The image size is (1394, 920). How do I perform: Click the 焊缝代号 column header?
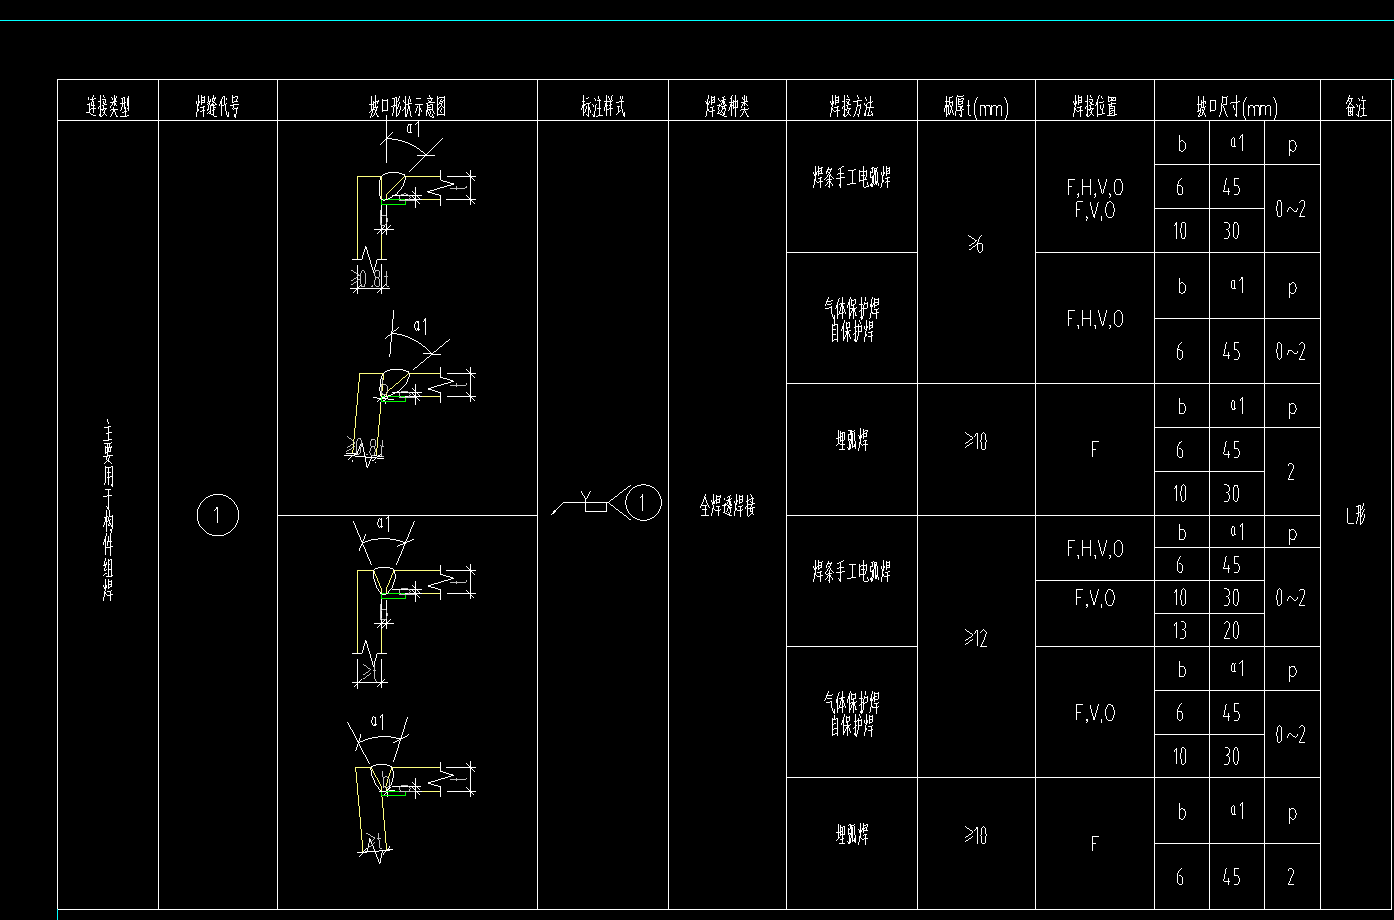click(217, 107)
